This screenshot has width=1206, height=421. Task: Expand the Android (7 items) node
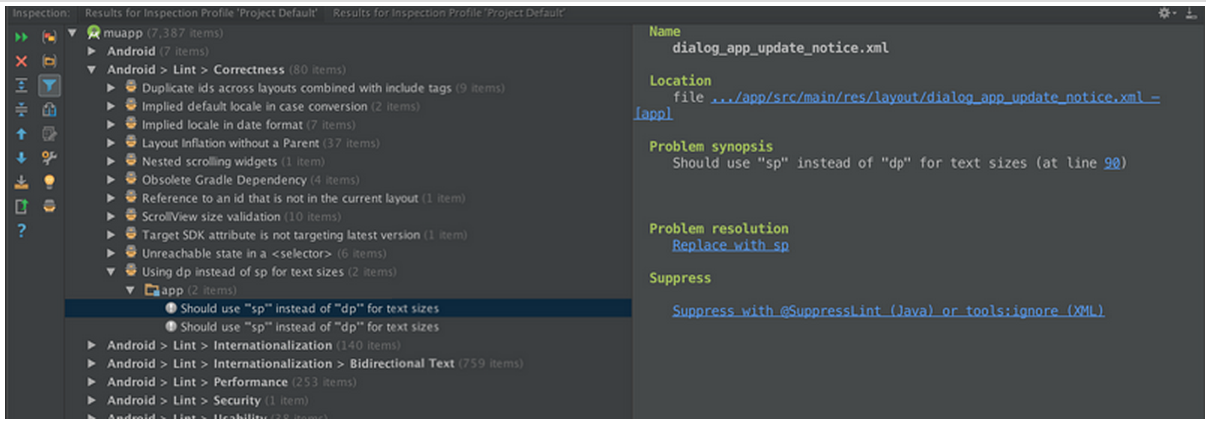pos(92,51)
